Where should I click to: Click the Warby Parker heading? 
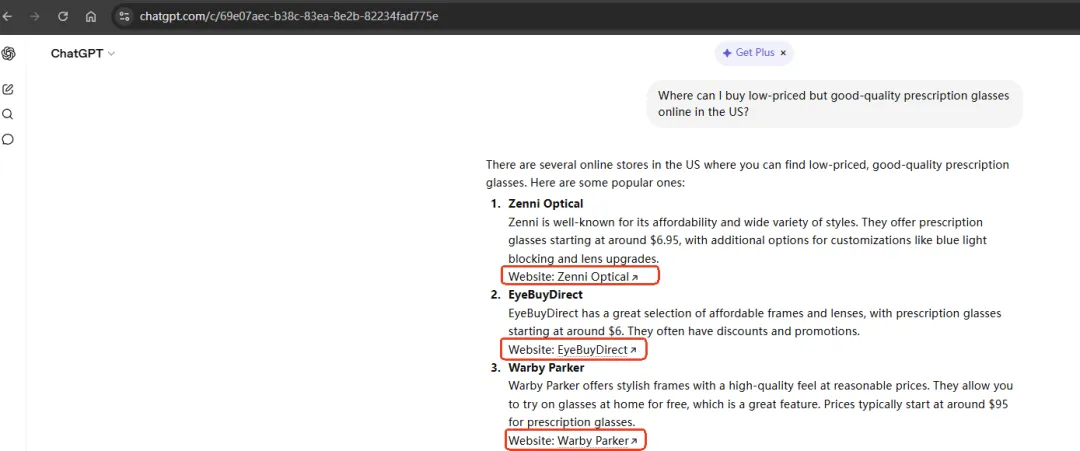coord(546,368)
